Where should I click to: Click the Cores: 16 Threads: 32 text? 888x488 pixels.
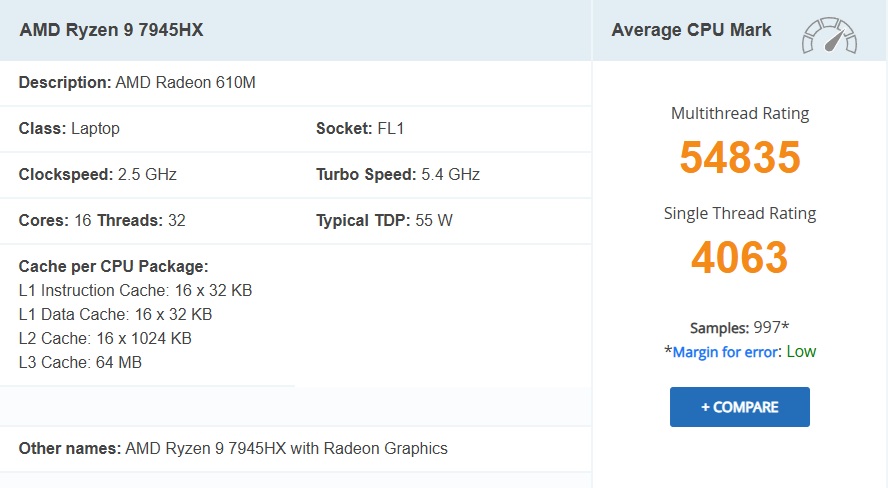(102, 220)
